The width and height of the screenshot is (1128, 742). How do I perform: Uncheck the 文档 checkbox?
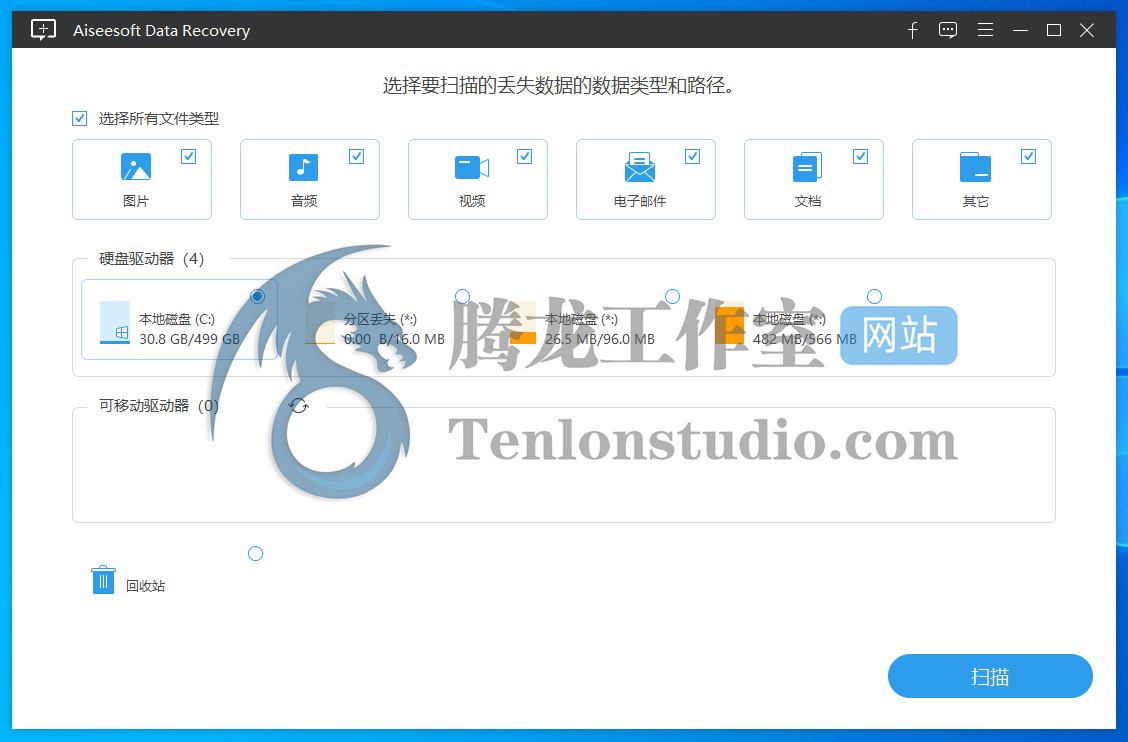click(860, 156)
